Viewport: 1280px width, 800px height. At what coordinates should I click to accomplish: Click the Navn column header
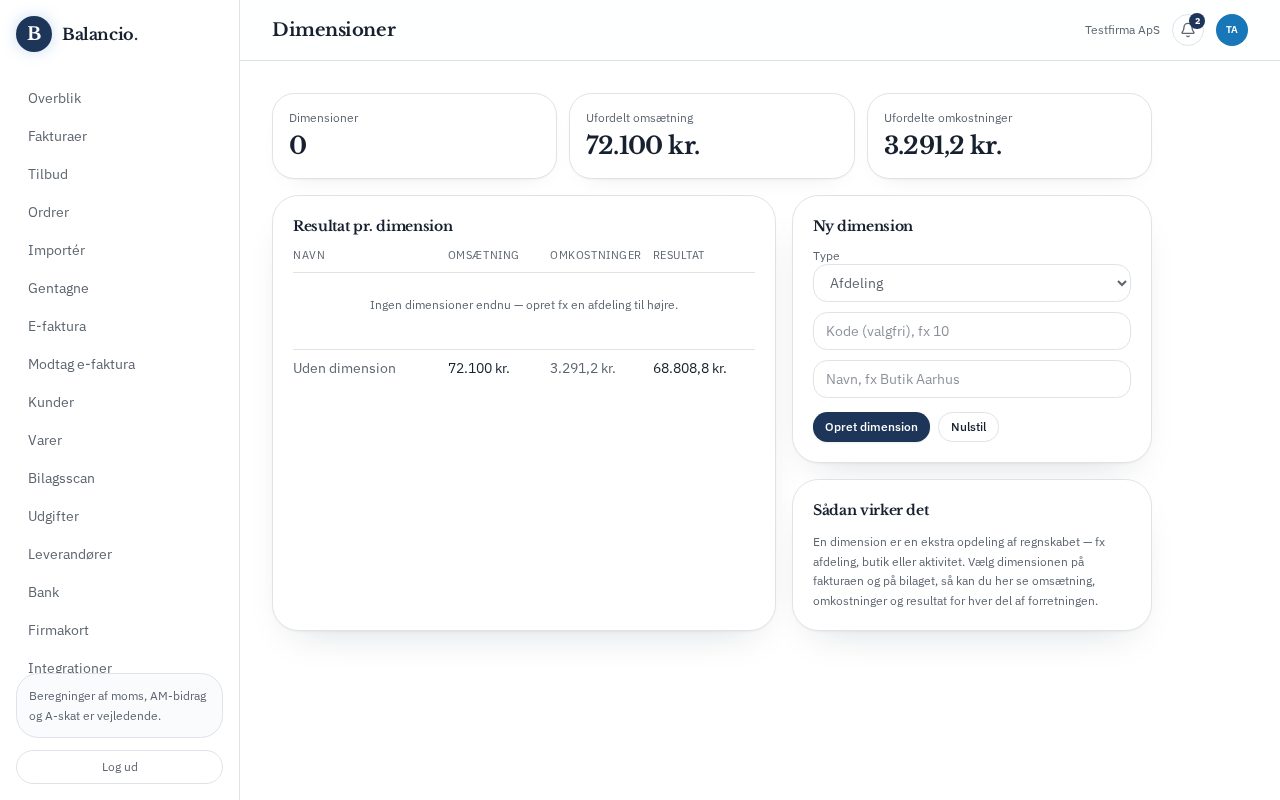pyautogui.click(x=309, y=255)
